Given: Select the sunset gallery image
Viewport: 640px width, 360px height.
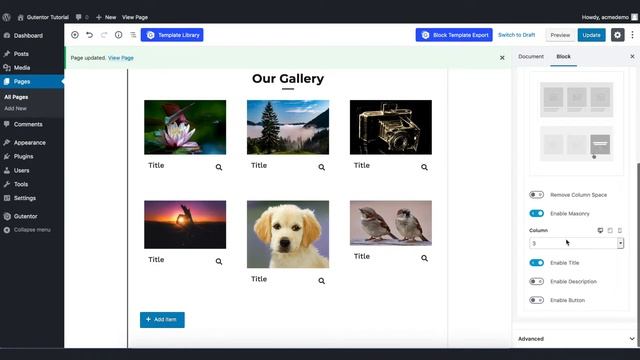Looking at the screenshot, I should pos(185,224).
